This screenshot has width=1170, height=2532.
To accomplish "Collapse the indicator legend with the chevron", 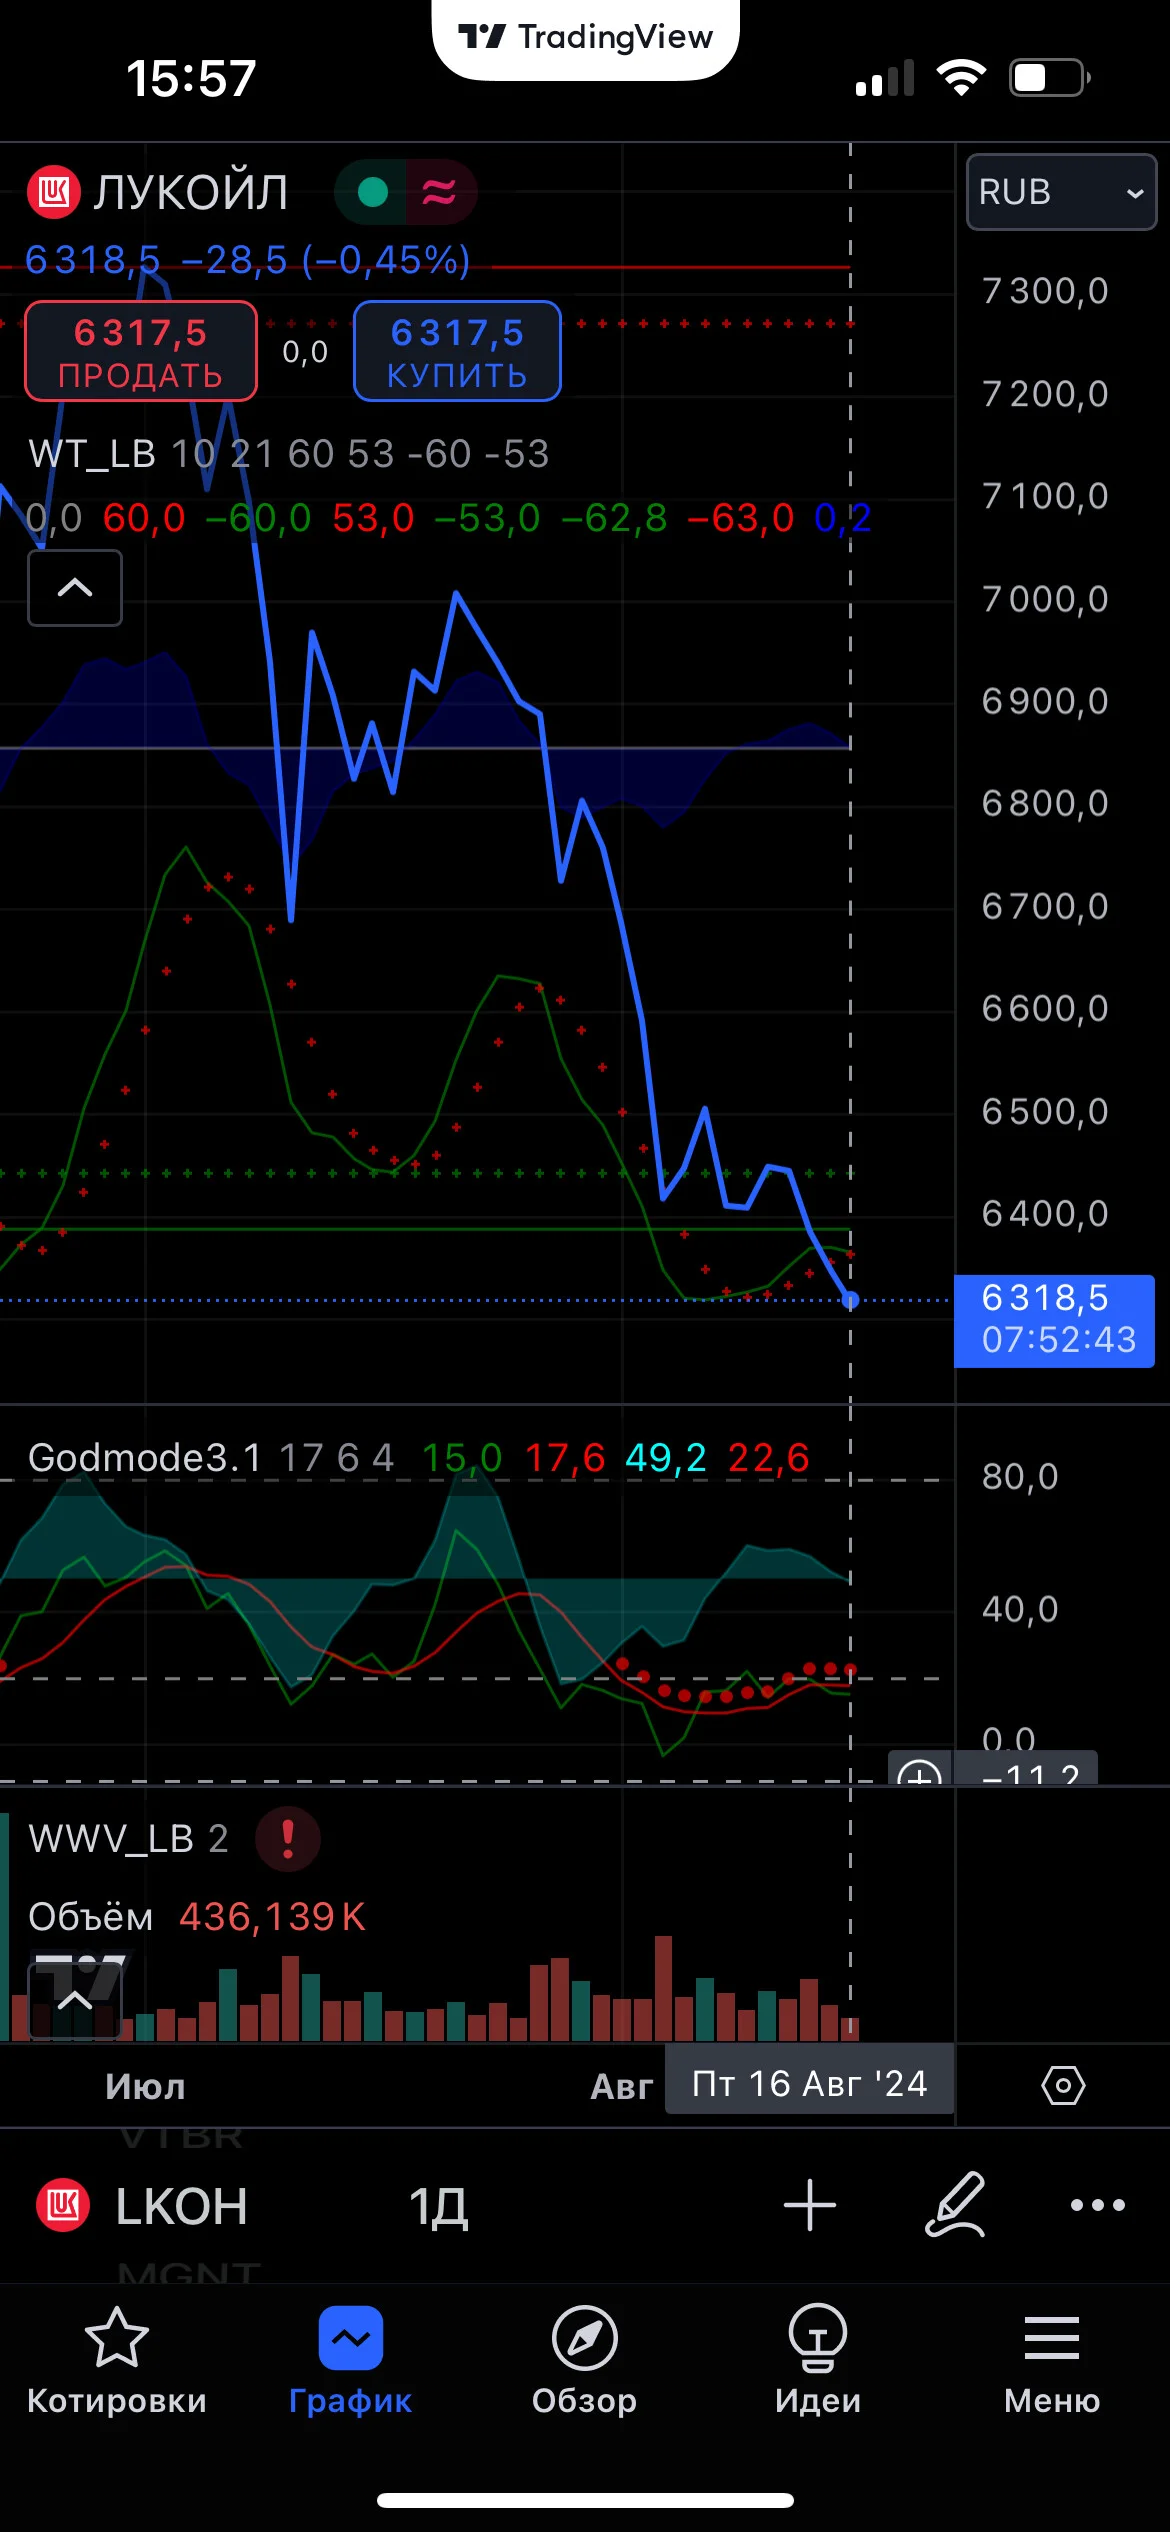I will click(75, 588).
